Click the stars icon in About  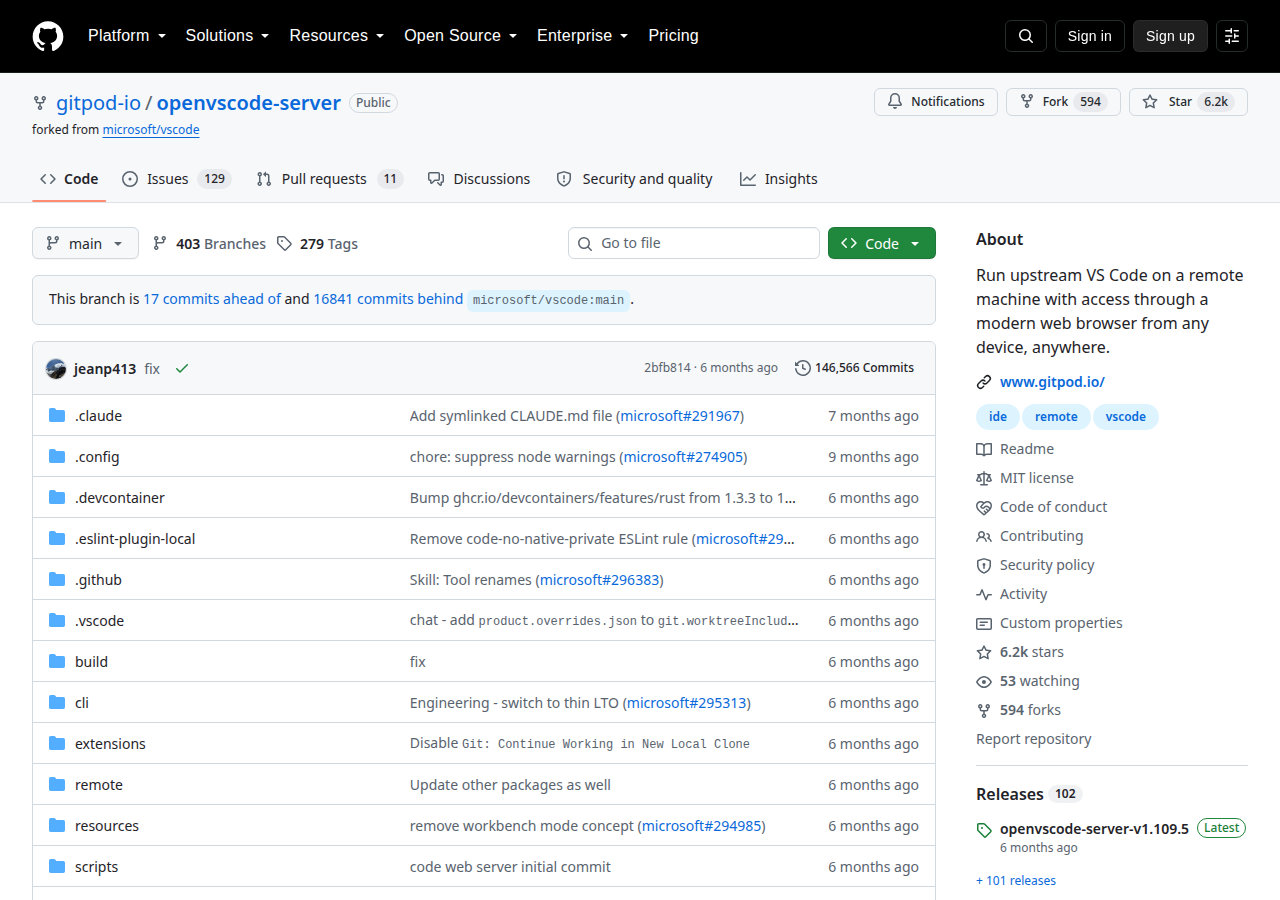(984, 652)
